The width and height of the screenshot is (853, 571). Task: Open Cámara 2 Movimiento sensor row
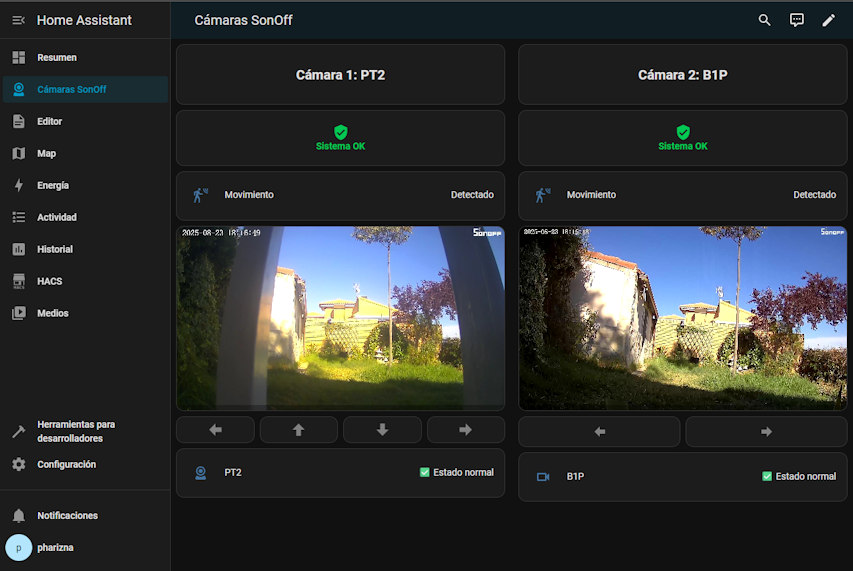tap(683, 195)
